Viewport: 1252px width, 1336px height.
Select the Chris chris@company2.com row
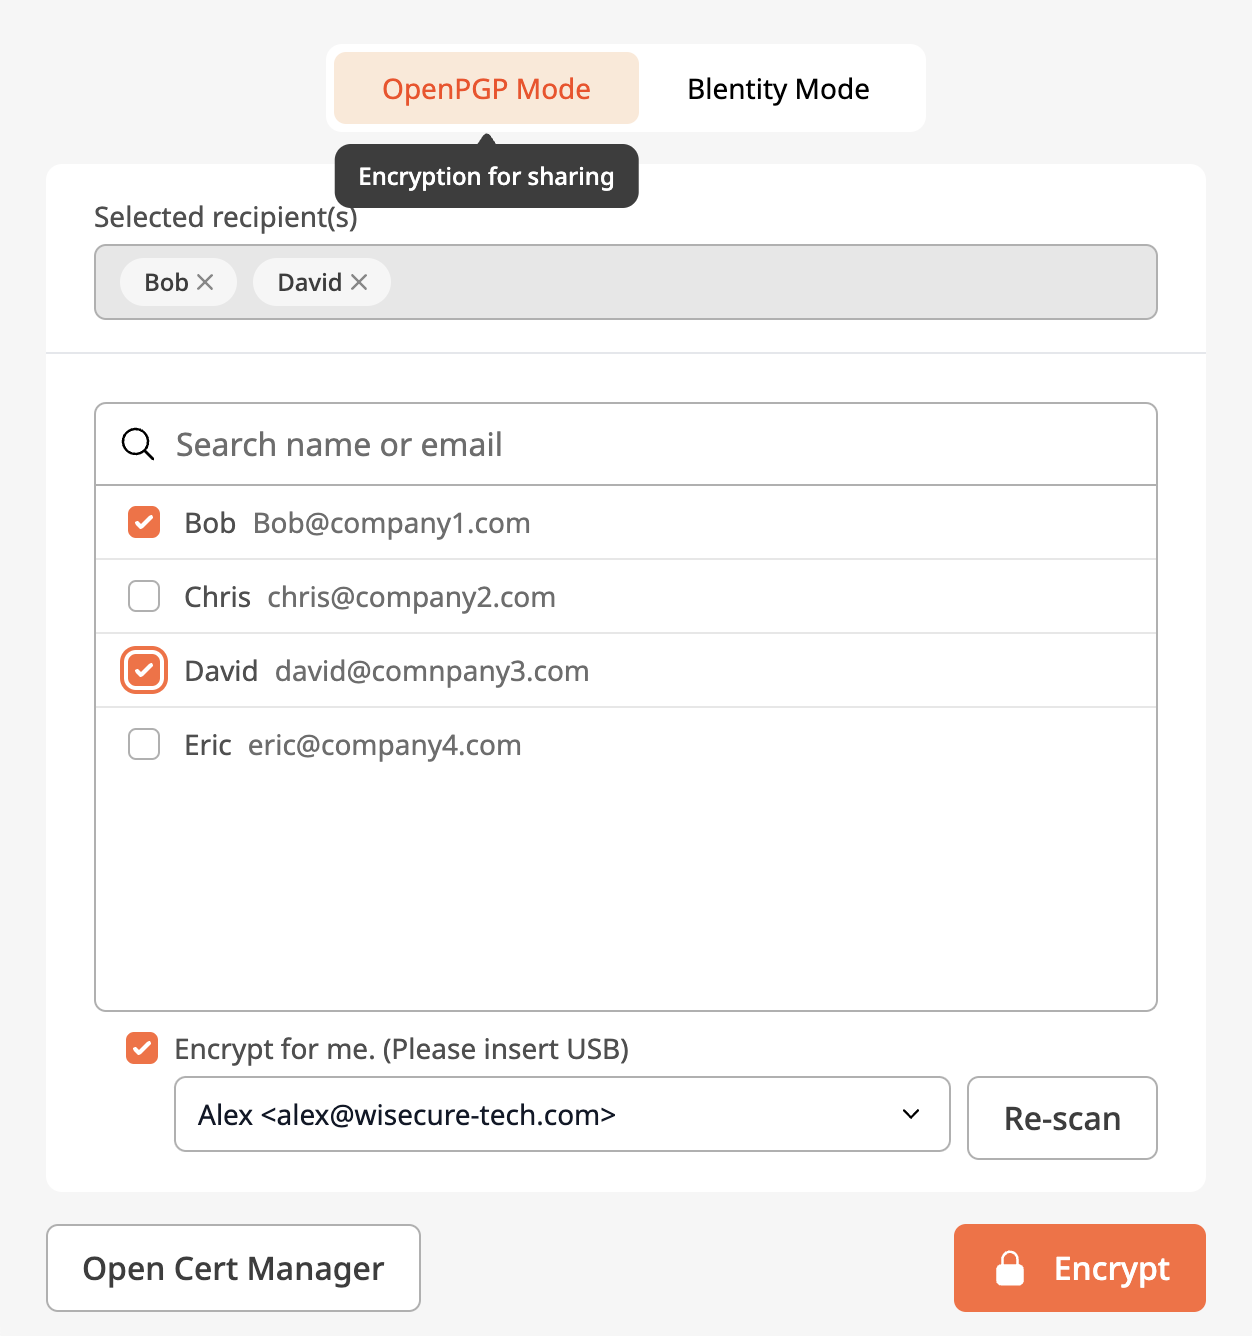coord(626,596)
